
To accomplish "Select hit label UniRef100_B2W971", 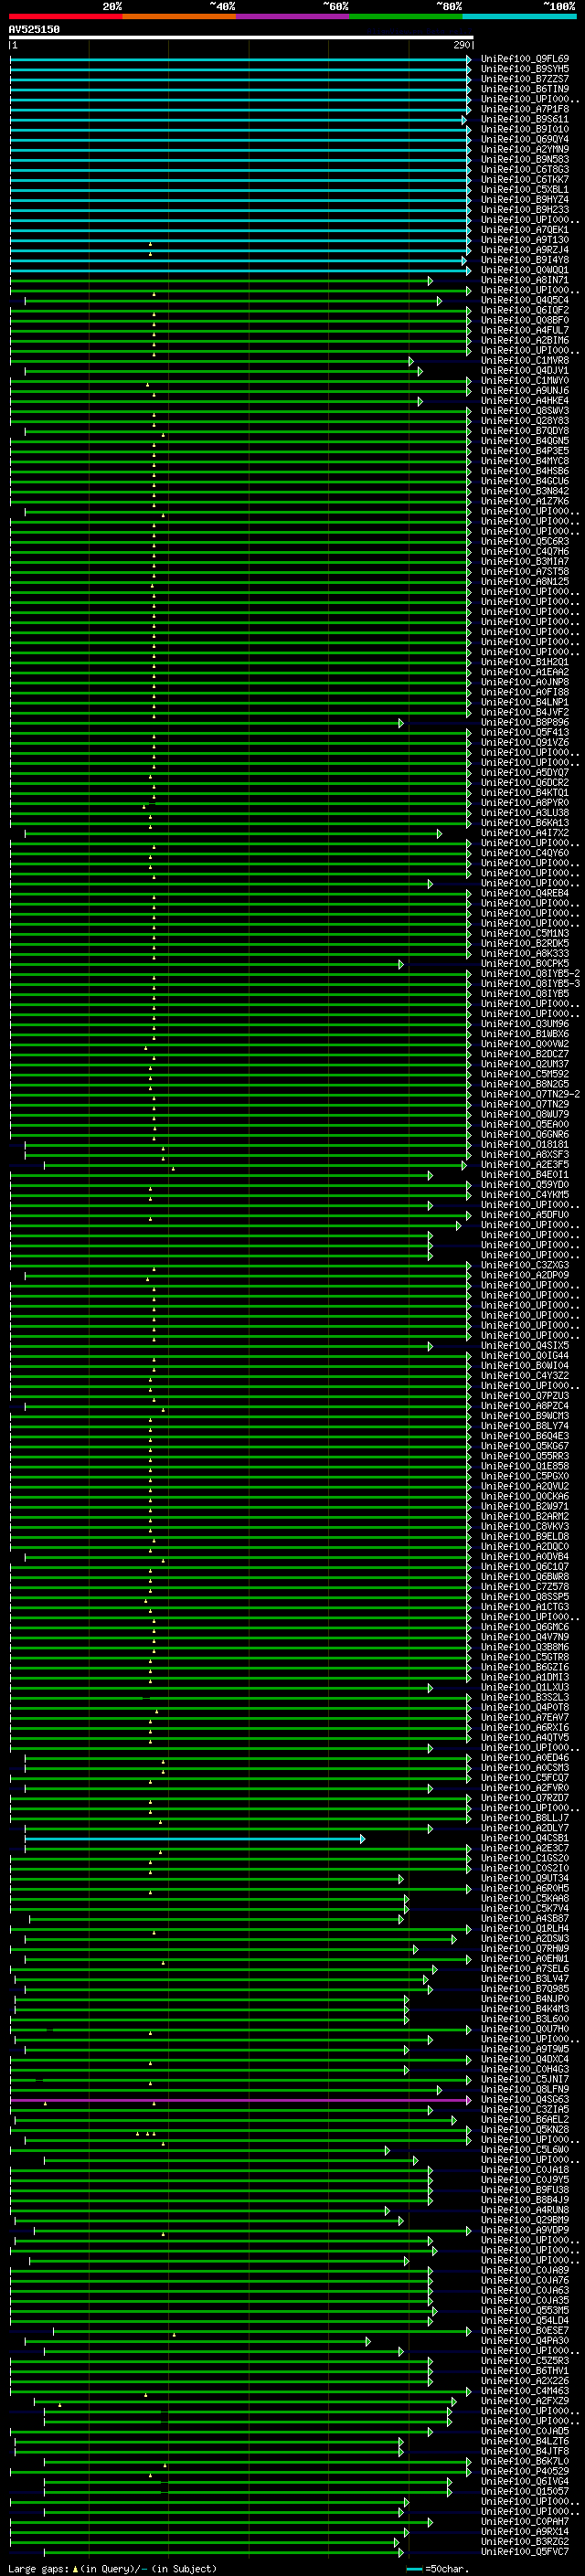I will coord(525,1506).
